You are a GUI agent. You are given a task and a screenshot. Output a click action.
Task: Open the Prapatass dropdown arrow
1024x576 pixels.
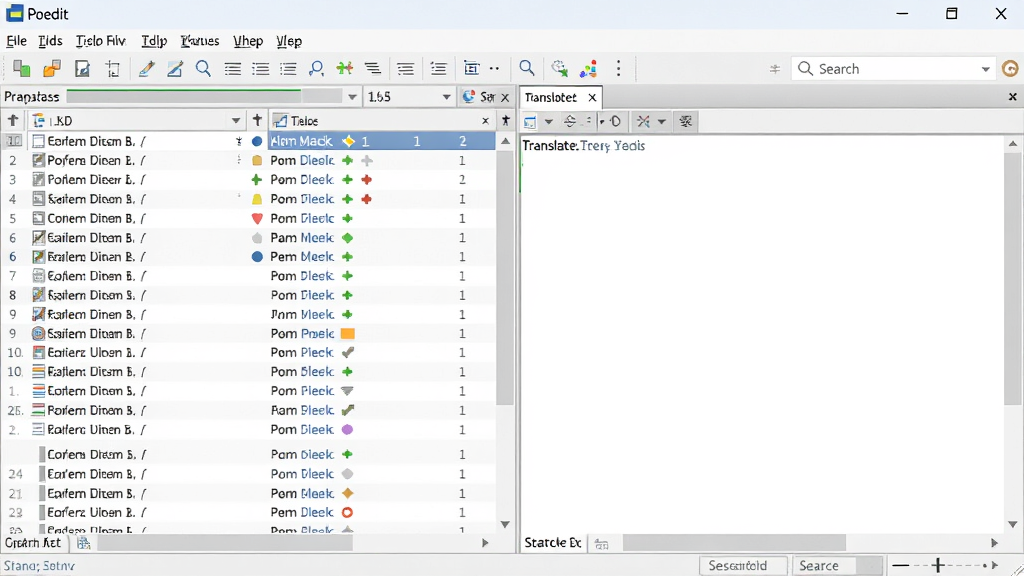[352, 97]
